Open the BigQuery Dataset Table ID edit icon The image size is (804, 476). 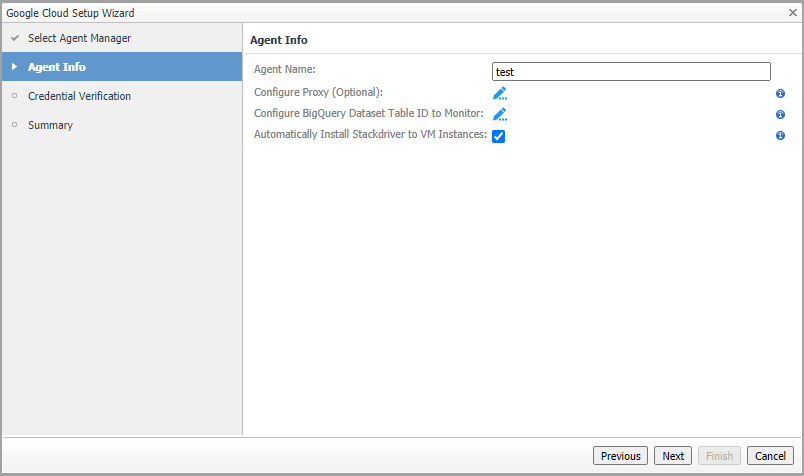click(499, 114)
